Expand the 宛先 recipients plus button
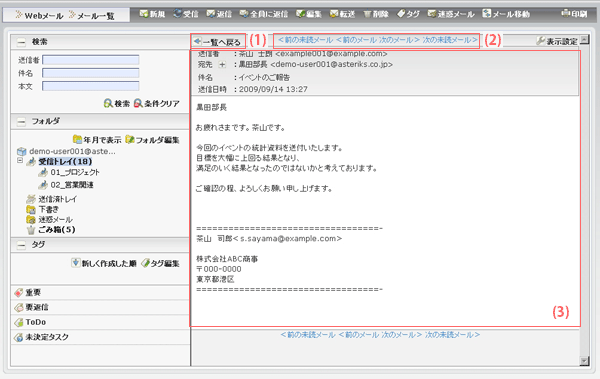 (x=222, y=65)
